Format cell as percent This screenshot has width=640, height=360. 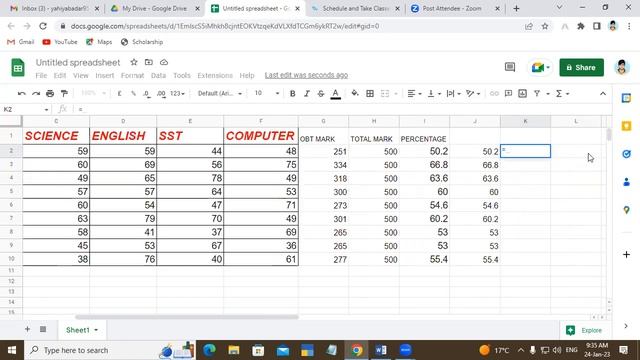[133, 93]
